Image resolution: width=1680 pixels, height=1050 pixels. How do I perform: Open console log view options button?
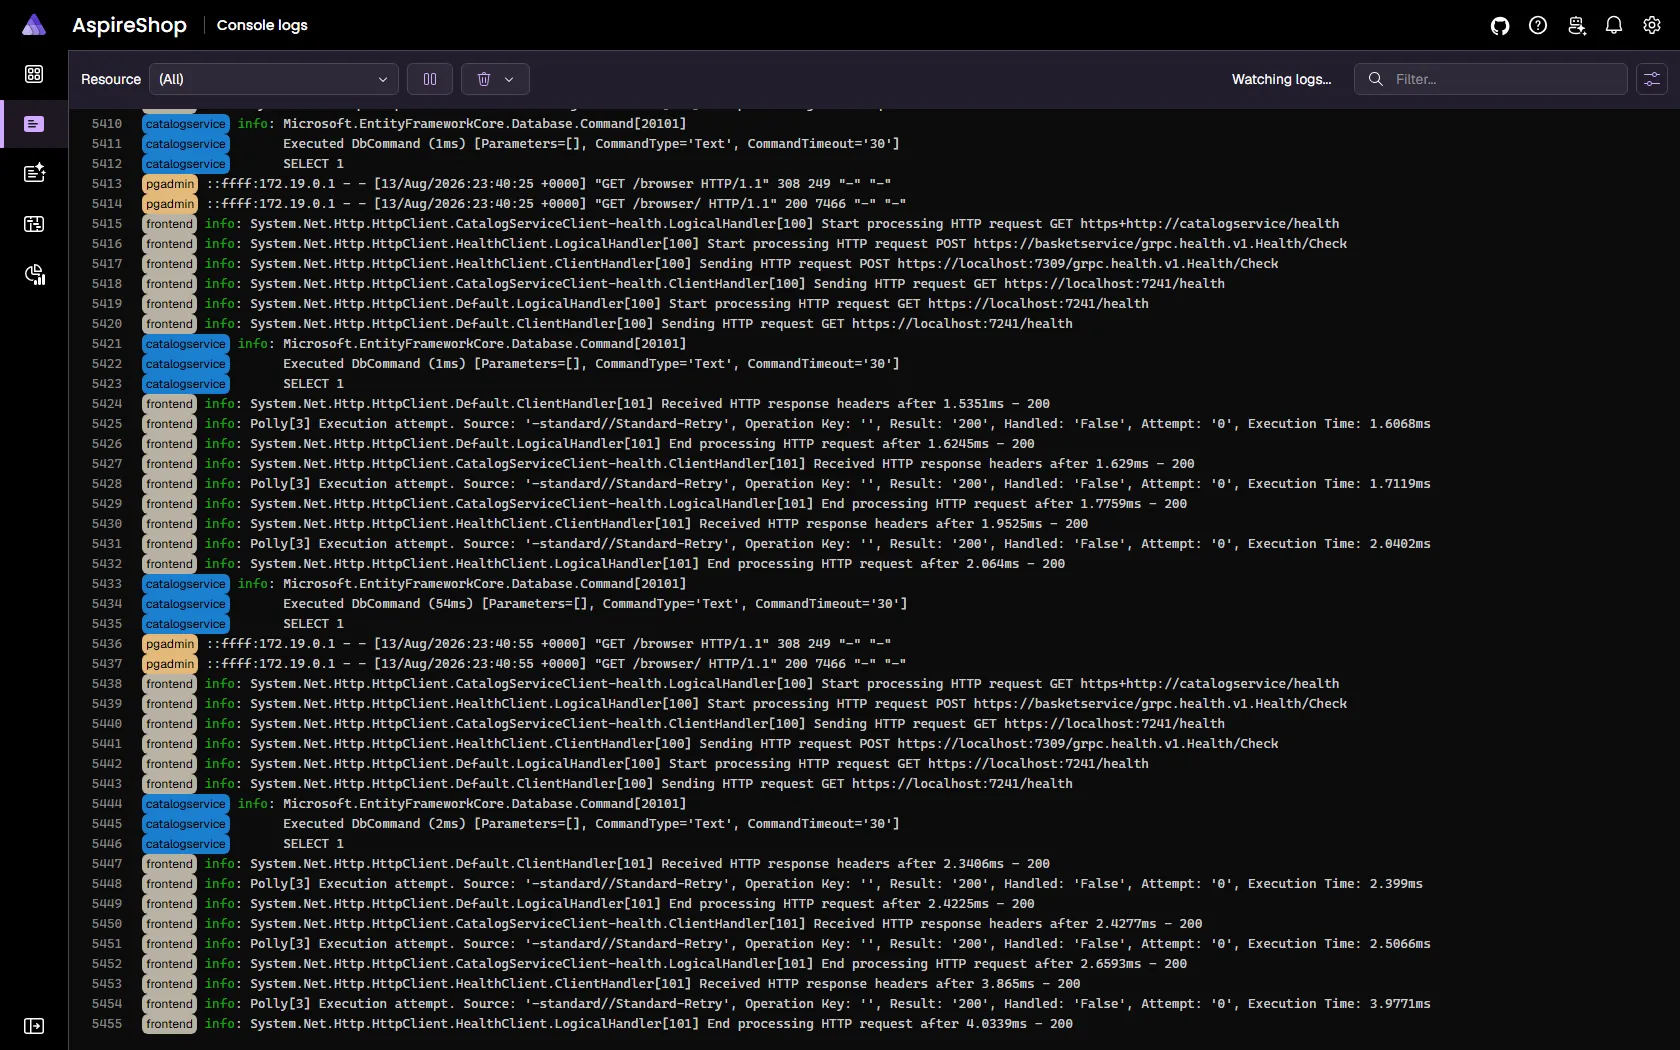[1652, 79]
